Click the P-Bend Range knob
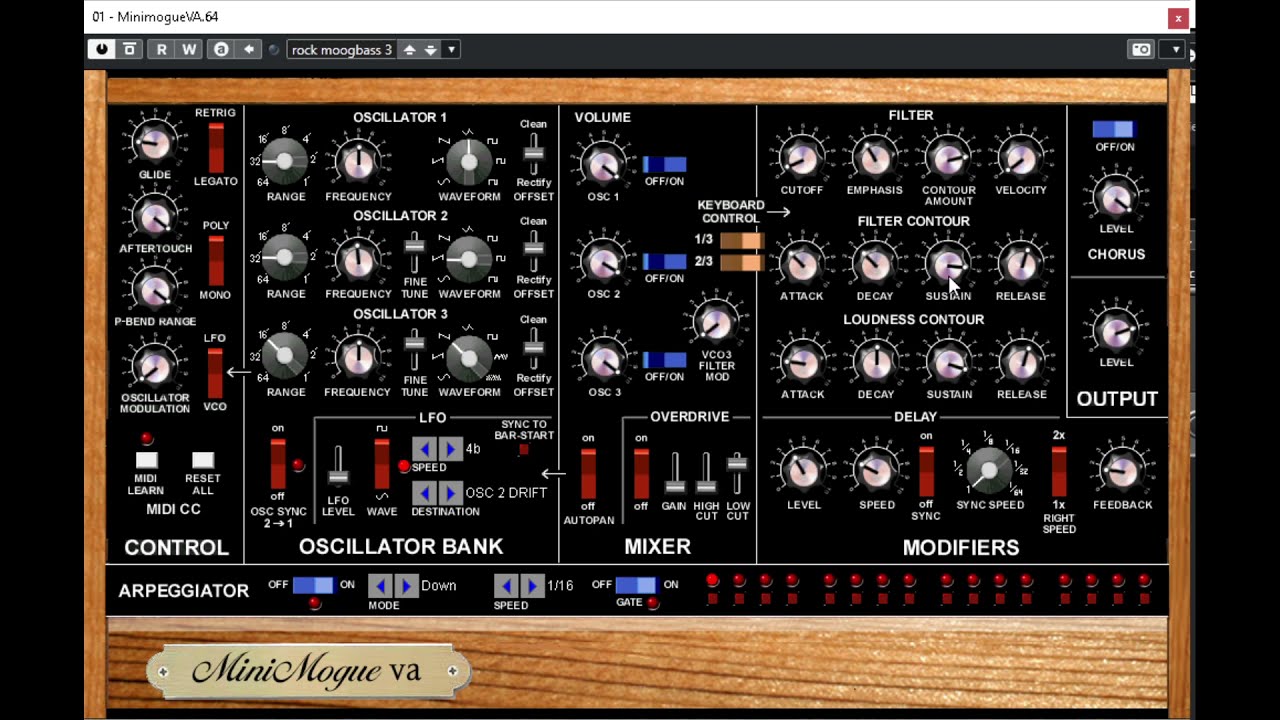 155,290
